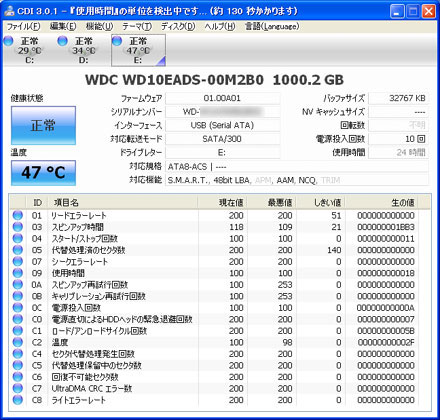This screenshot has height=420, width=440.
Task: Click the interface field USB (Serial ATA)
Action: pyautogui.click(x=222, y=125)
